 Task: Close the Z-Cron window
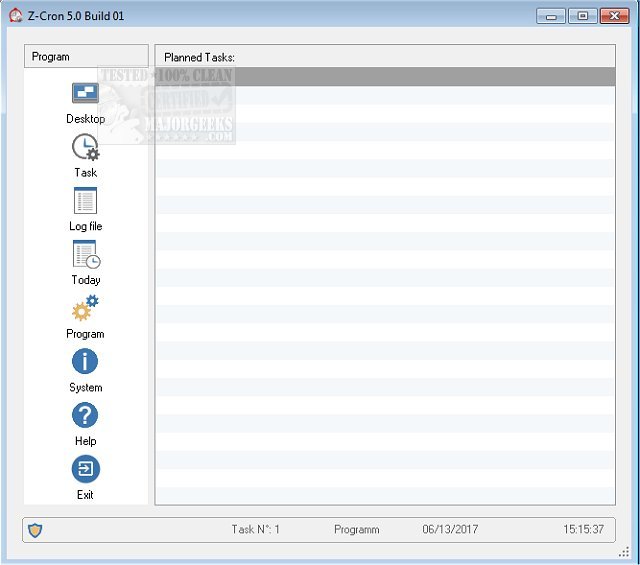[614, 16]
